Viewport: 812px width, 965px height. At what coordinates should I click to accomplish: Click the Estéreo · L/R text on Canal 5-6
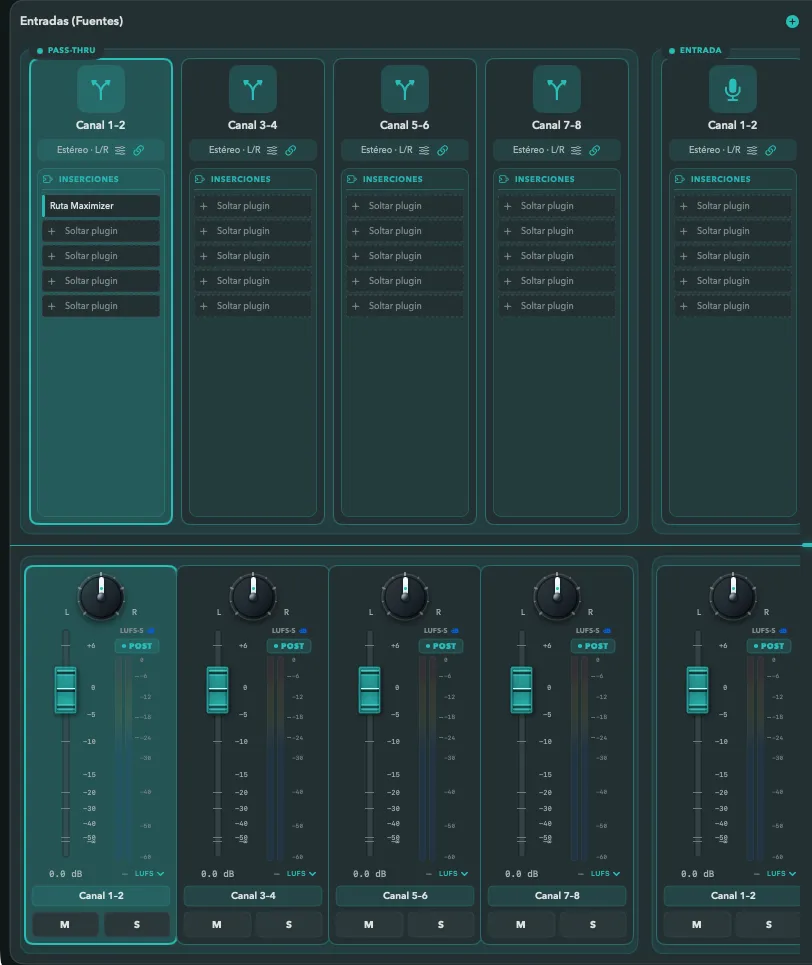(x=387, y=150)
